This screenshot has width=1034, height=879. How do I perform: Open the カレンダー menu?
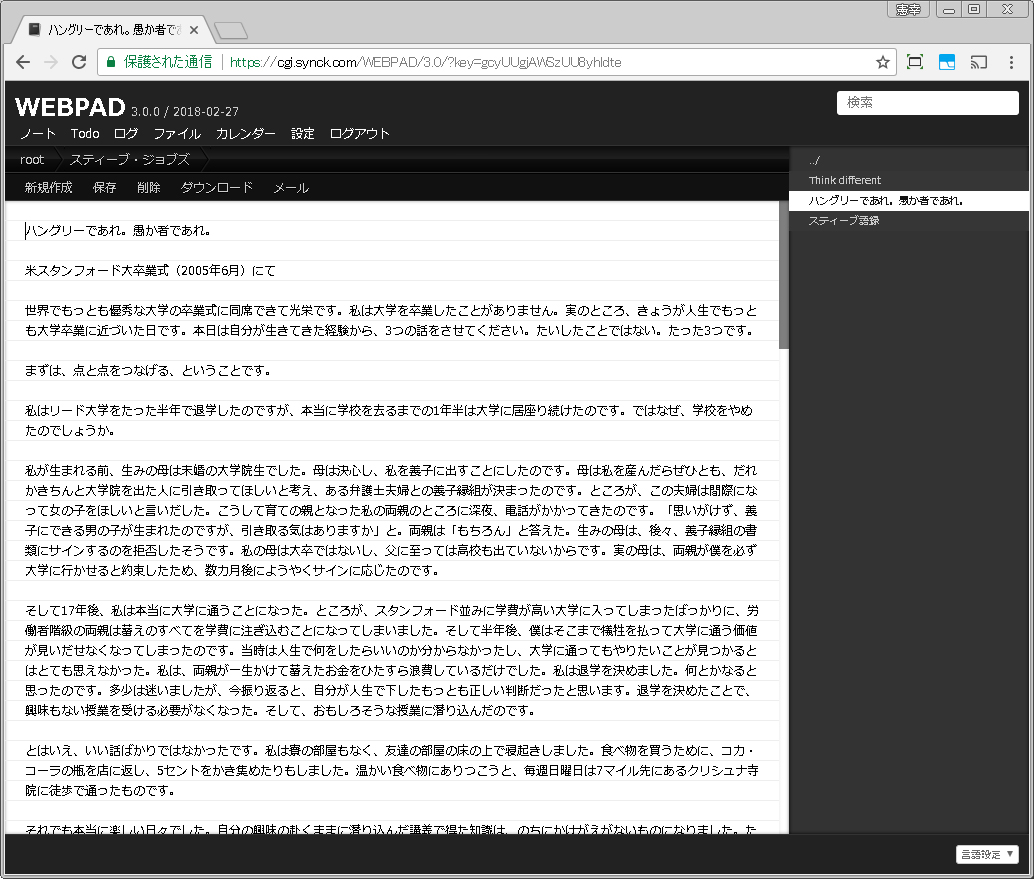[x=245, y=133]
